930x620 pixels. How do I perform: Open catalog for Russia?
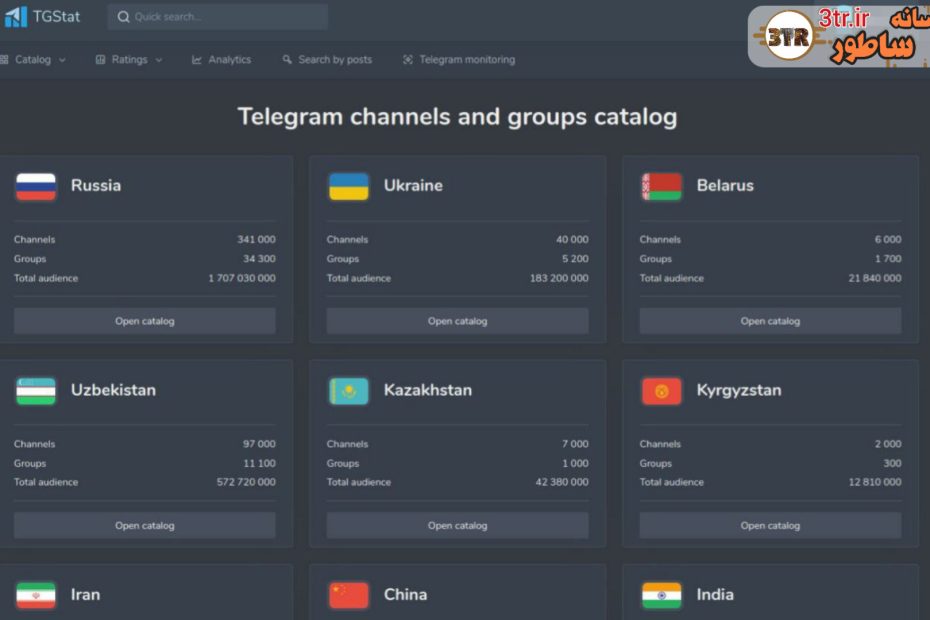click(x=145, y=321)
